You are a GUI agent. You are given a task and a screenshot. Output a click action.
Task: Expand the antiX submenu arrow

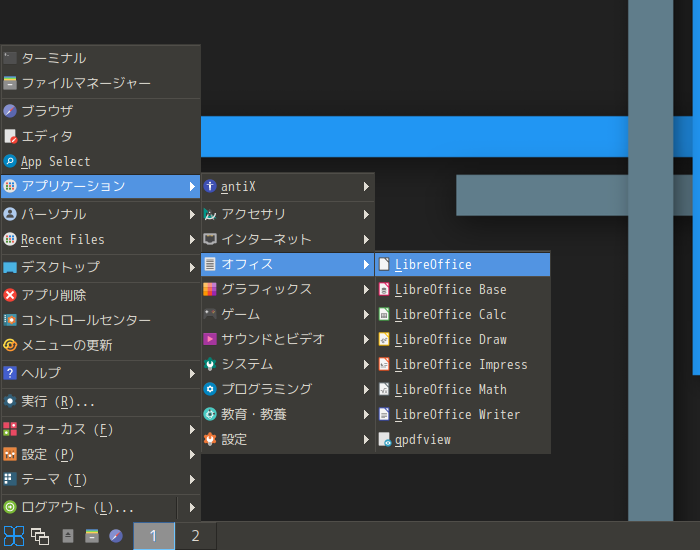pos(366,187)
